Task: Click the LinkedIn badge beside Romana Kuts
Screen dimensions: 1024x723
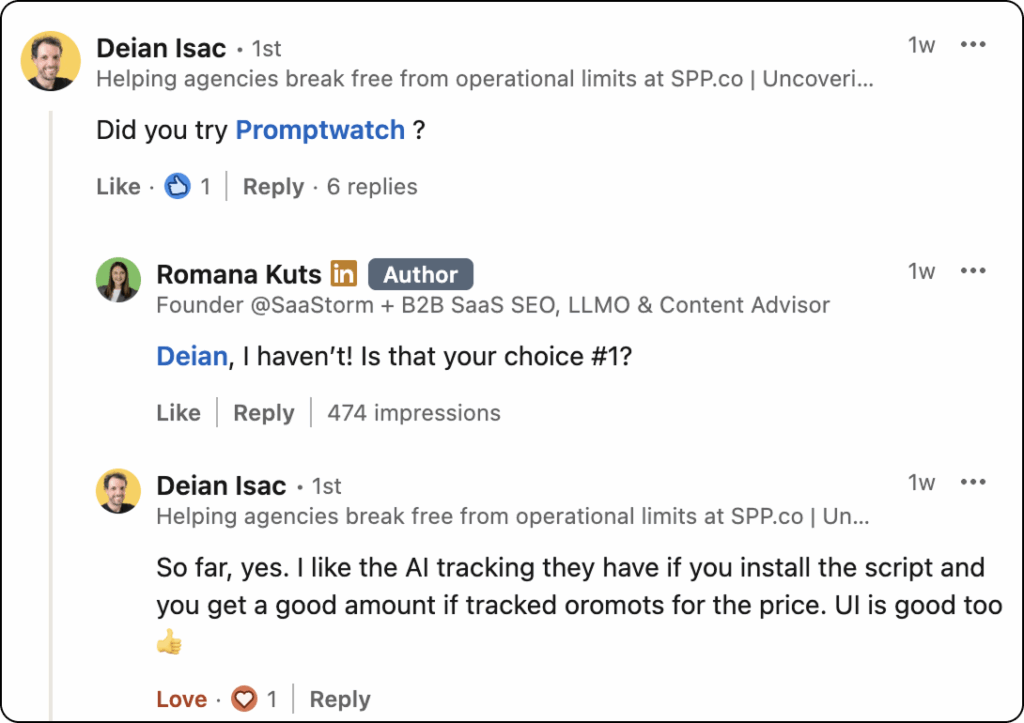Action: point(344,274)
